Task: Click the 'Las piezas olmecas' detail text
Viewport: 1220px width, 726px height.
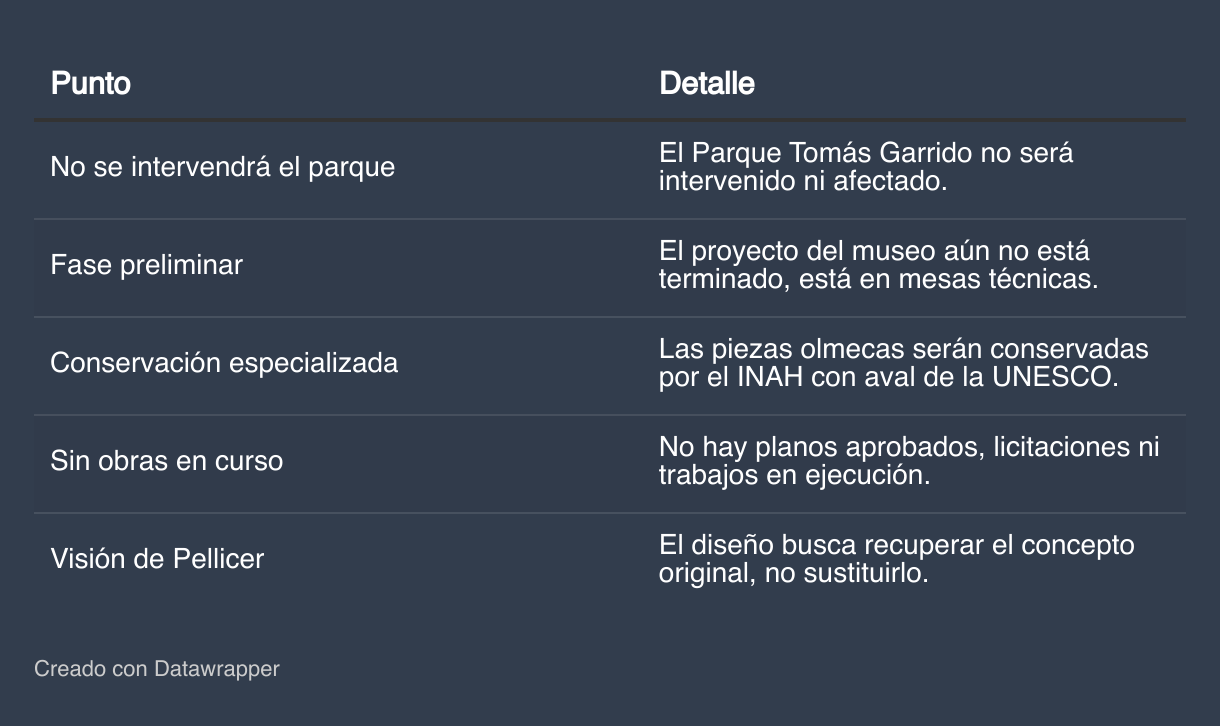Action: click(x=903, y=350)
